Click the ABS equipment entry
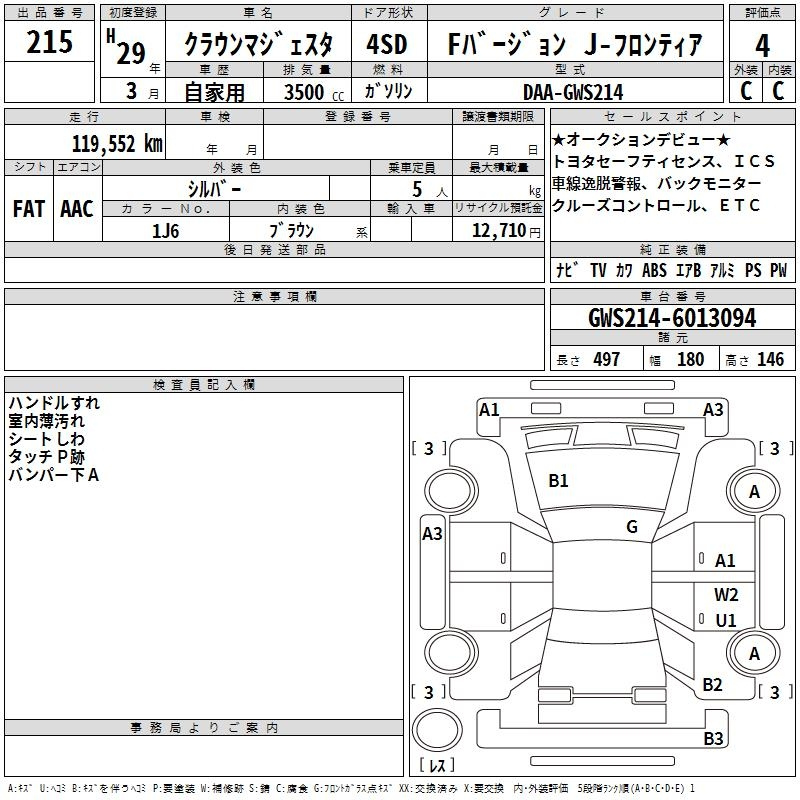This screenshot has height=800, width=800. tap(654, 270)
